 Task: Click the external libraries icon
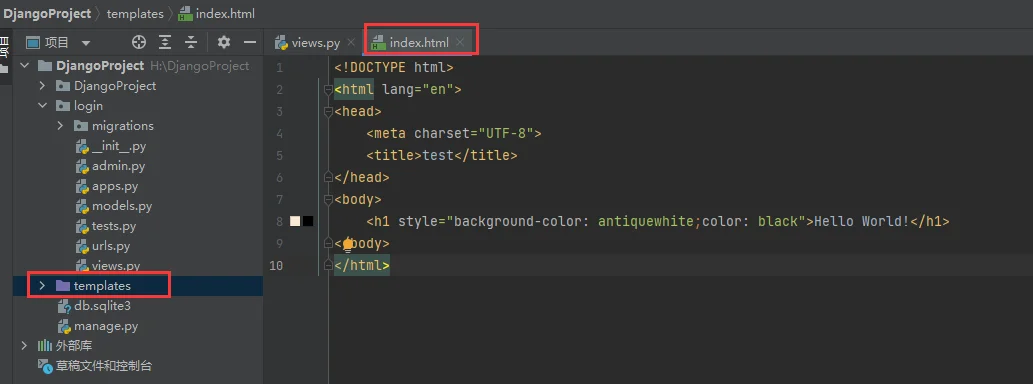(x=45, y=346)
